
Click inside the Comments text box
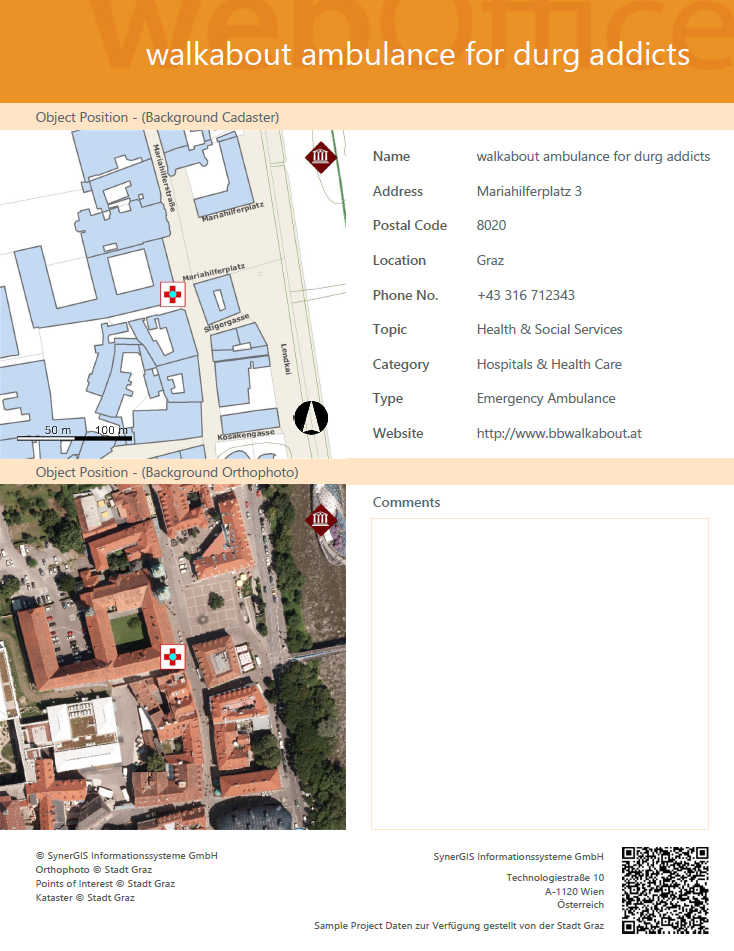(539, 673)
